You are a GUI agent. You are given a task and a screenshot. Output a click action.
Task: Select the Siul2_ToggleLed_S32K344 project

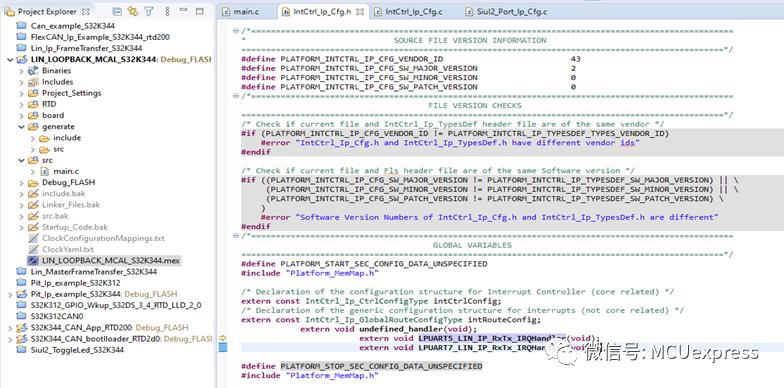(77, 350)
